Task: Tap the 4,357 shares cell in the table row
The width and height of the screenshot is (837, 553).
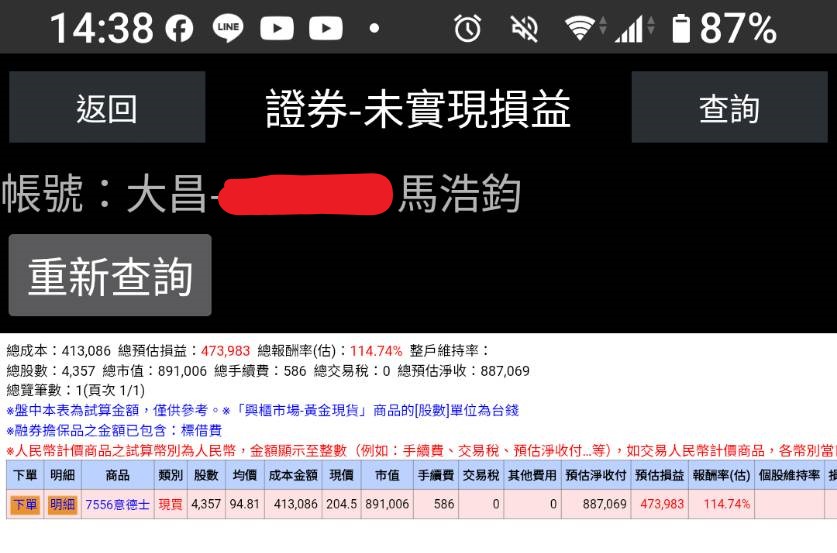Action: [206, 504]
